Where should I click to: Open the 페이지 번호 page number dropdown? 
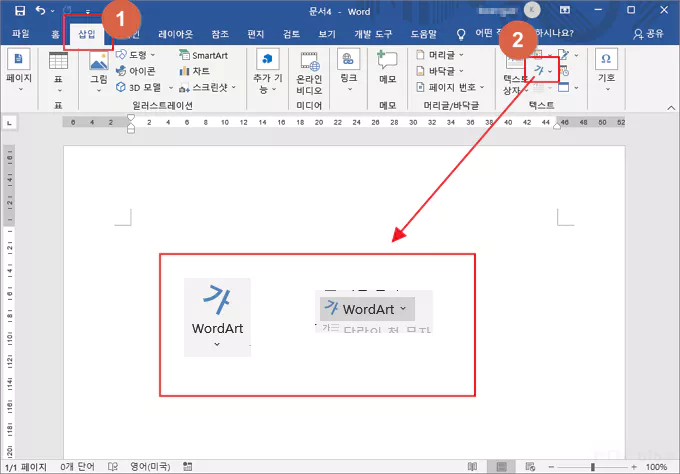click(x=450, y=87)
